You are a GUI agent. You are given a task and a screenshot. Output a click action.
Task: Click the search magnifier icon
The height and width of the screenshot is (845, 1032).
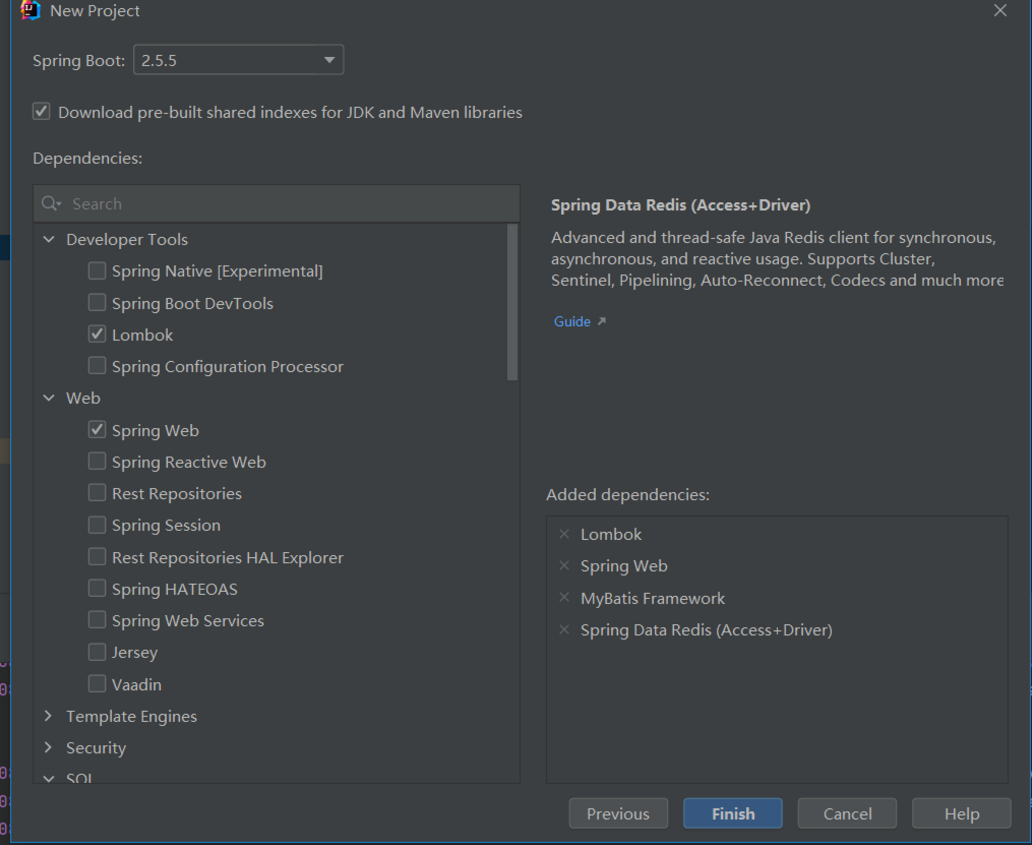click(x=50, y=204)
